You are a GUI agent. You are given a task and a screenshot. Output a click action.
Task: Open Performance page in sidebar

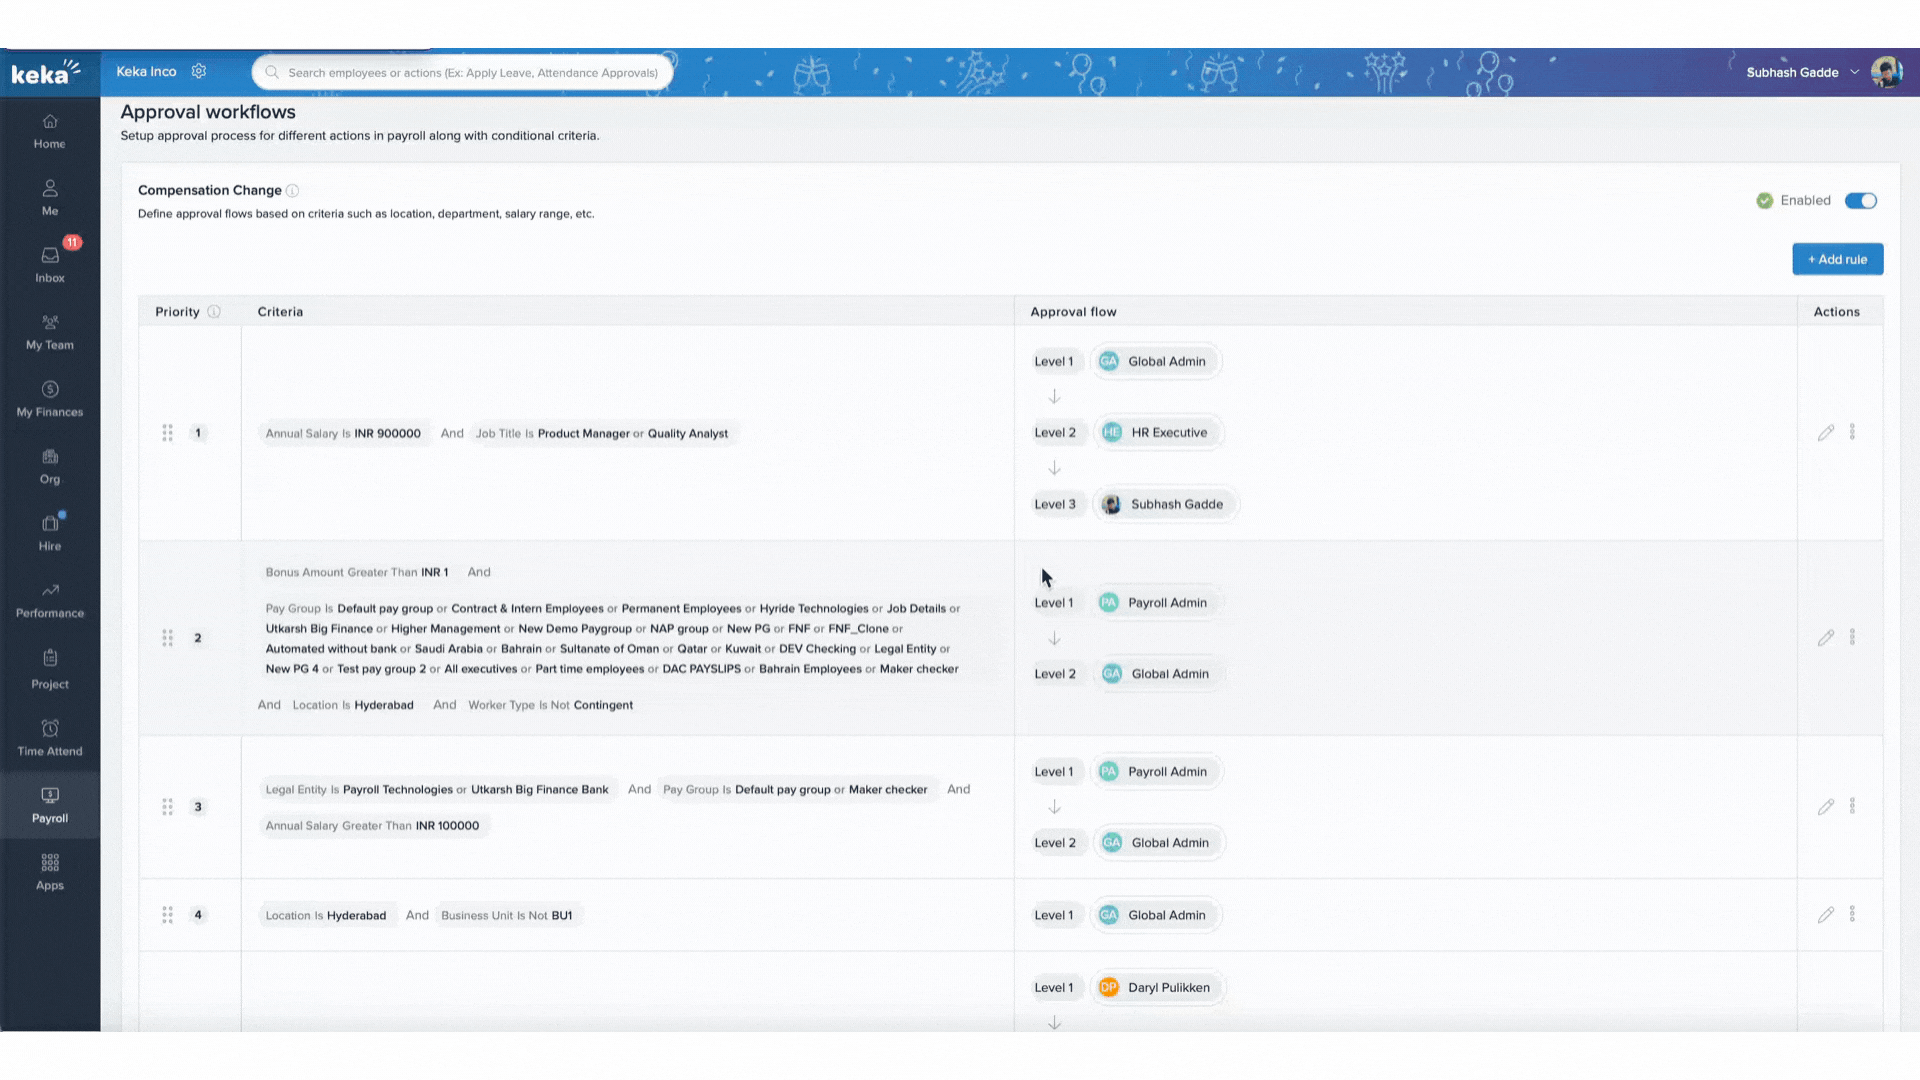pyautogui.click(x=50, y=600)
